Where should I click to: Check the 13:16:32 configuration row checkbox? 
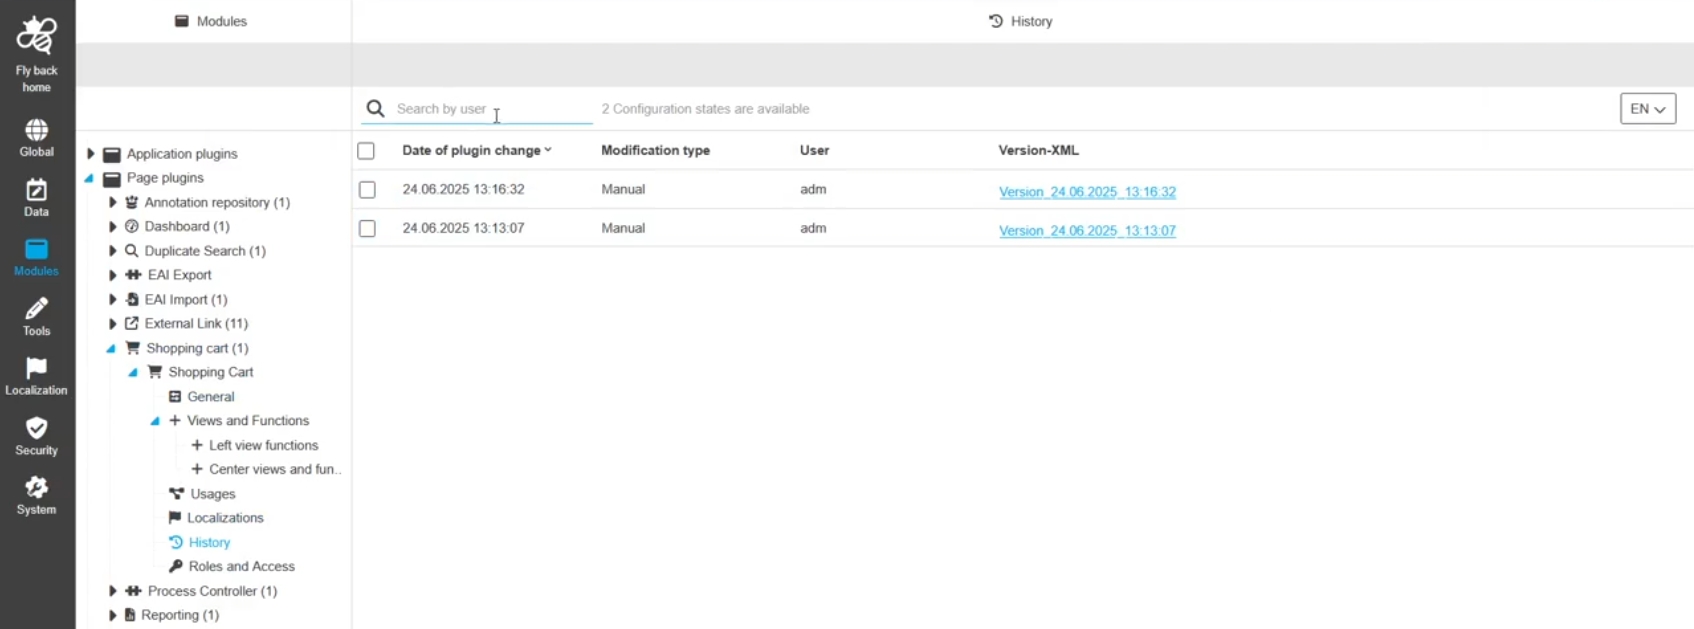(x=367, y=190)
